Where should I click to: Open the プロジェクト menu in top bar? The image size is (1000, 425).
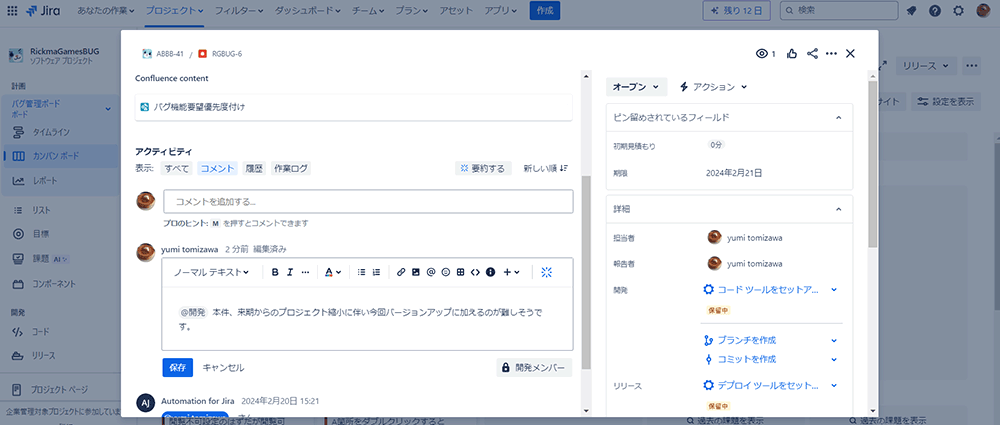coord(174,11)
